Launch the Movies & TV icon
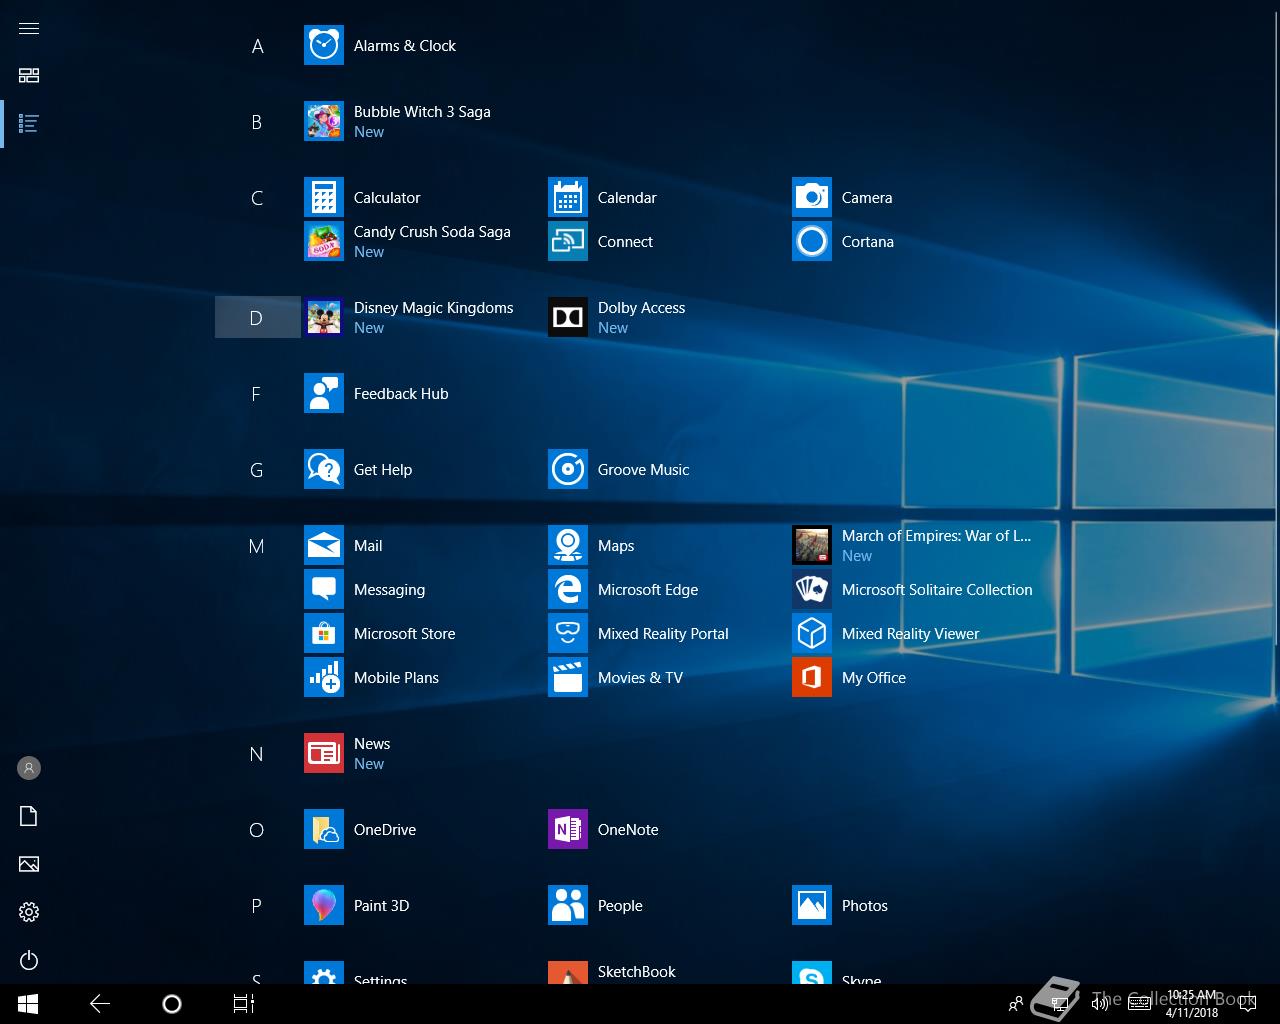Viewport: 1280px width, 1024px height. click(568, 678)
